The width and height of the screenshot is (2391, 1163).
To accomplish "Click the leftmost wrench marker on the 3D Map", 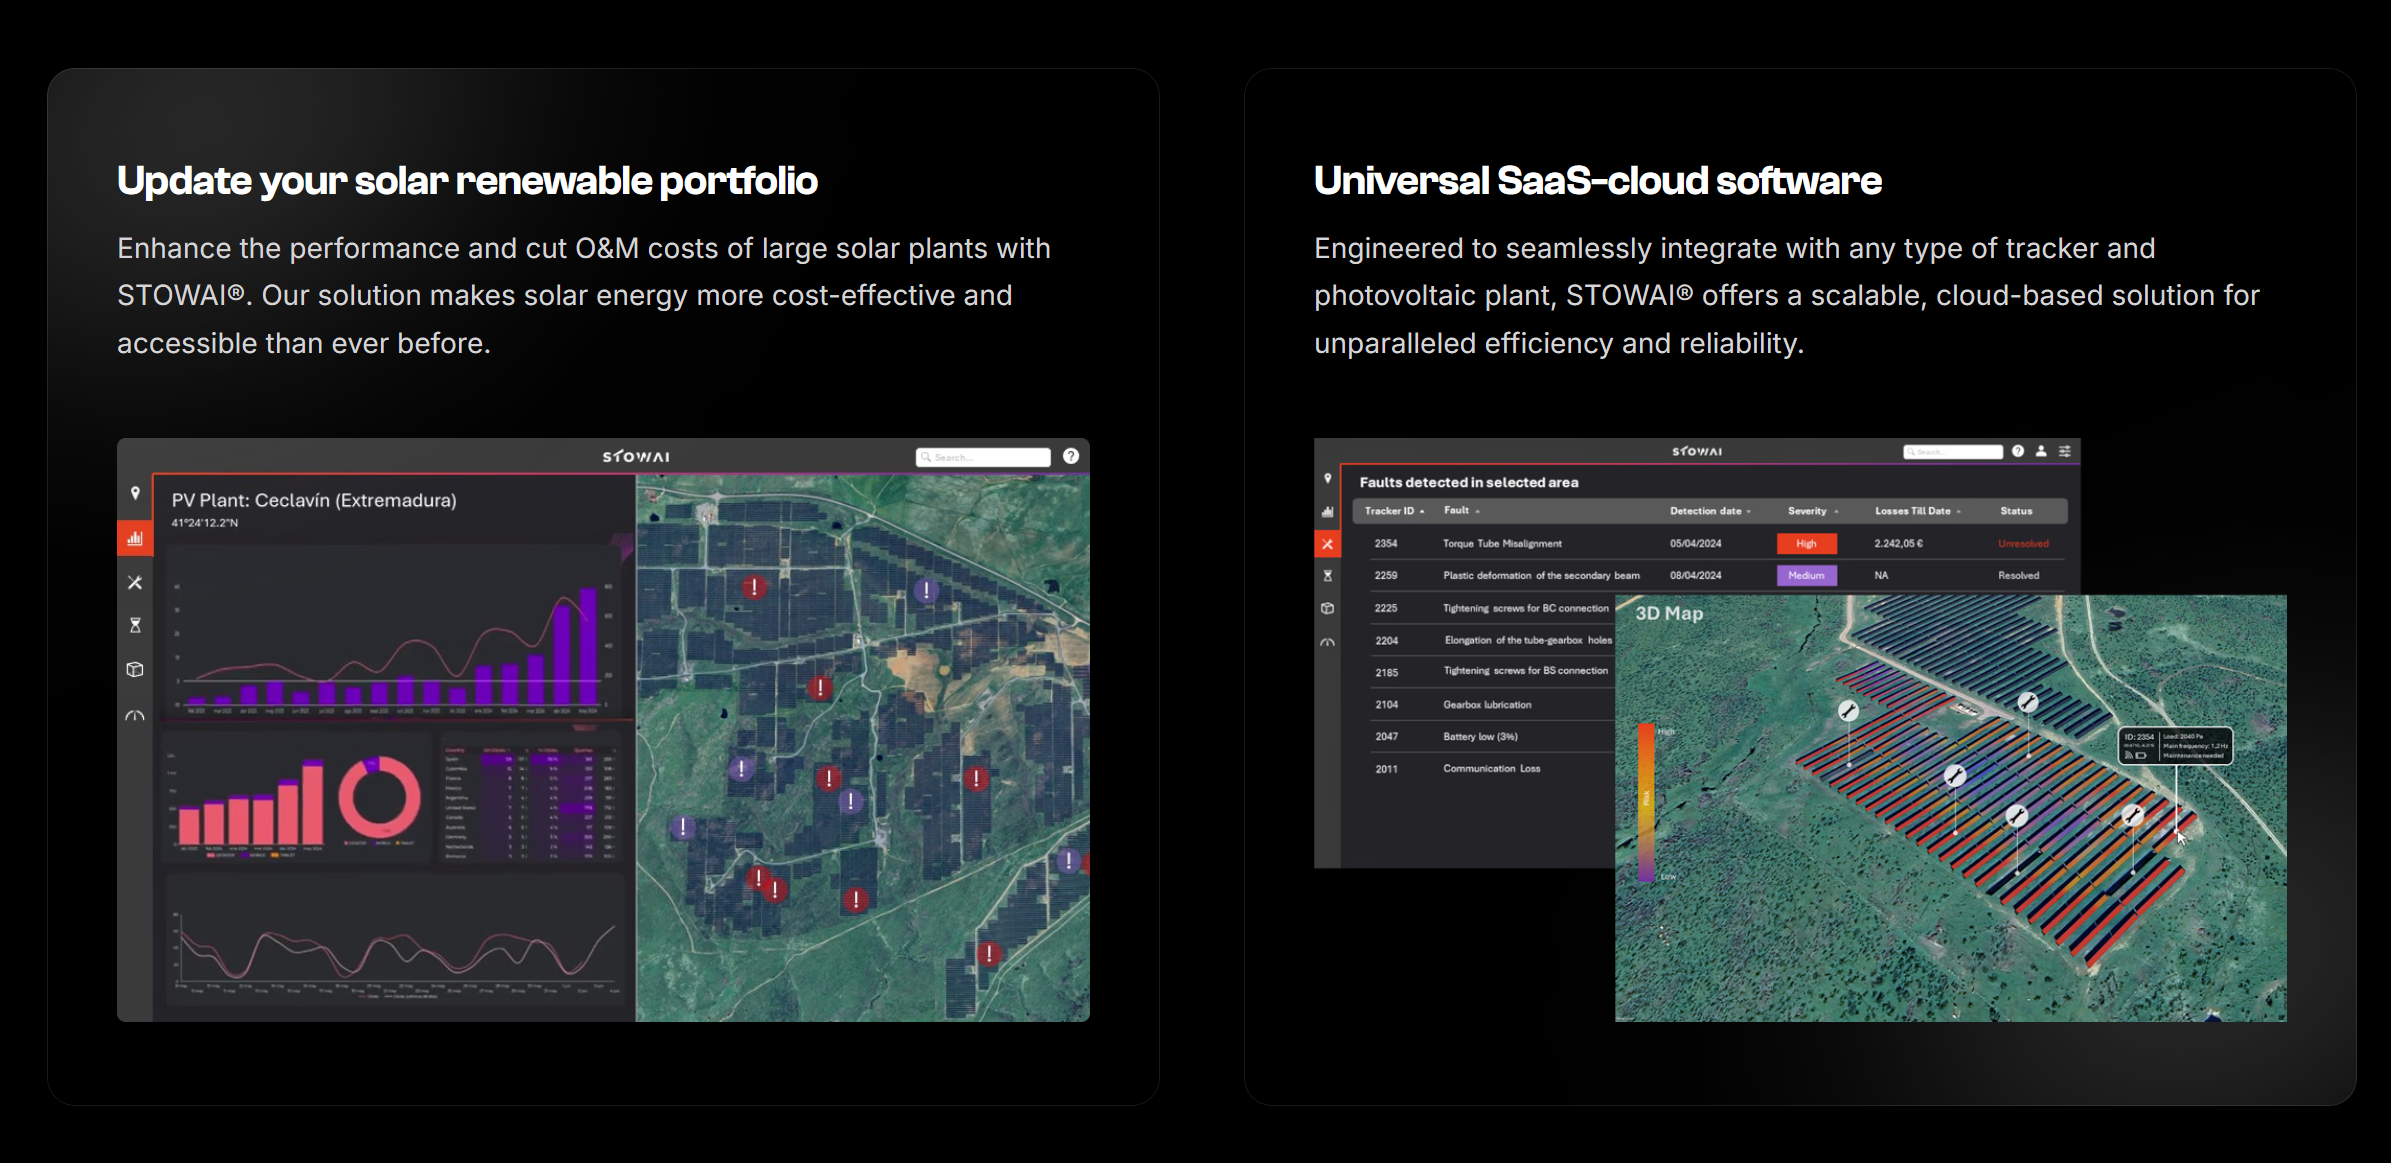I will coord(1848,711).
